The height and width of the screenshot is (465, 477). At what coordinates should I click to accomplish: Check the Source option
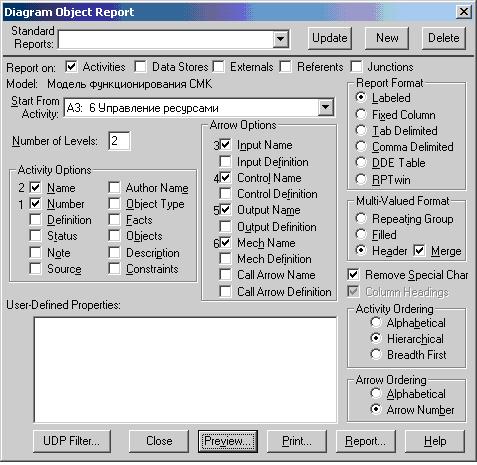(35, 268)
